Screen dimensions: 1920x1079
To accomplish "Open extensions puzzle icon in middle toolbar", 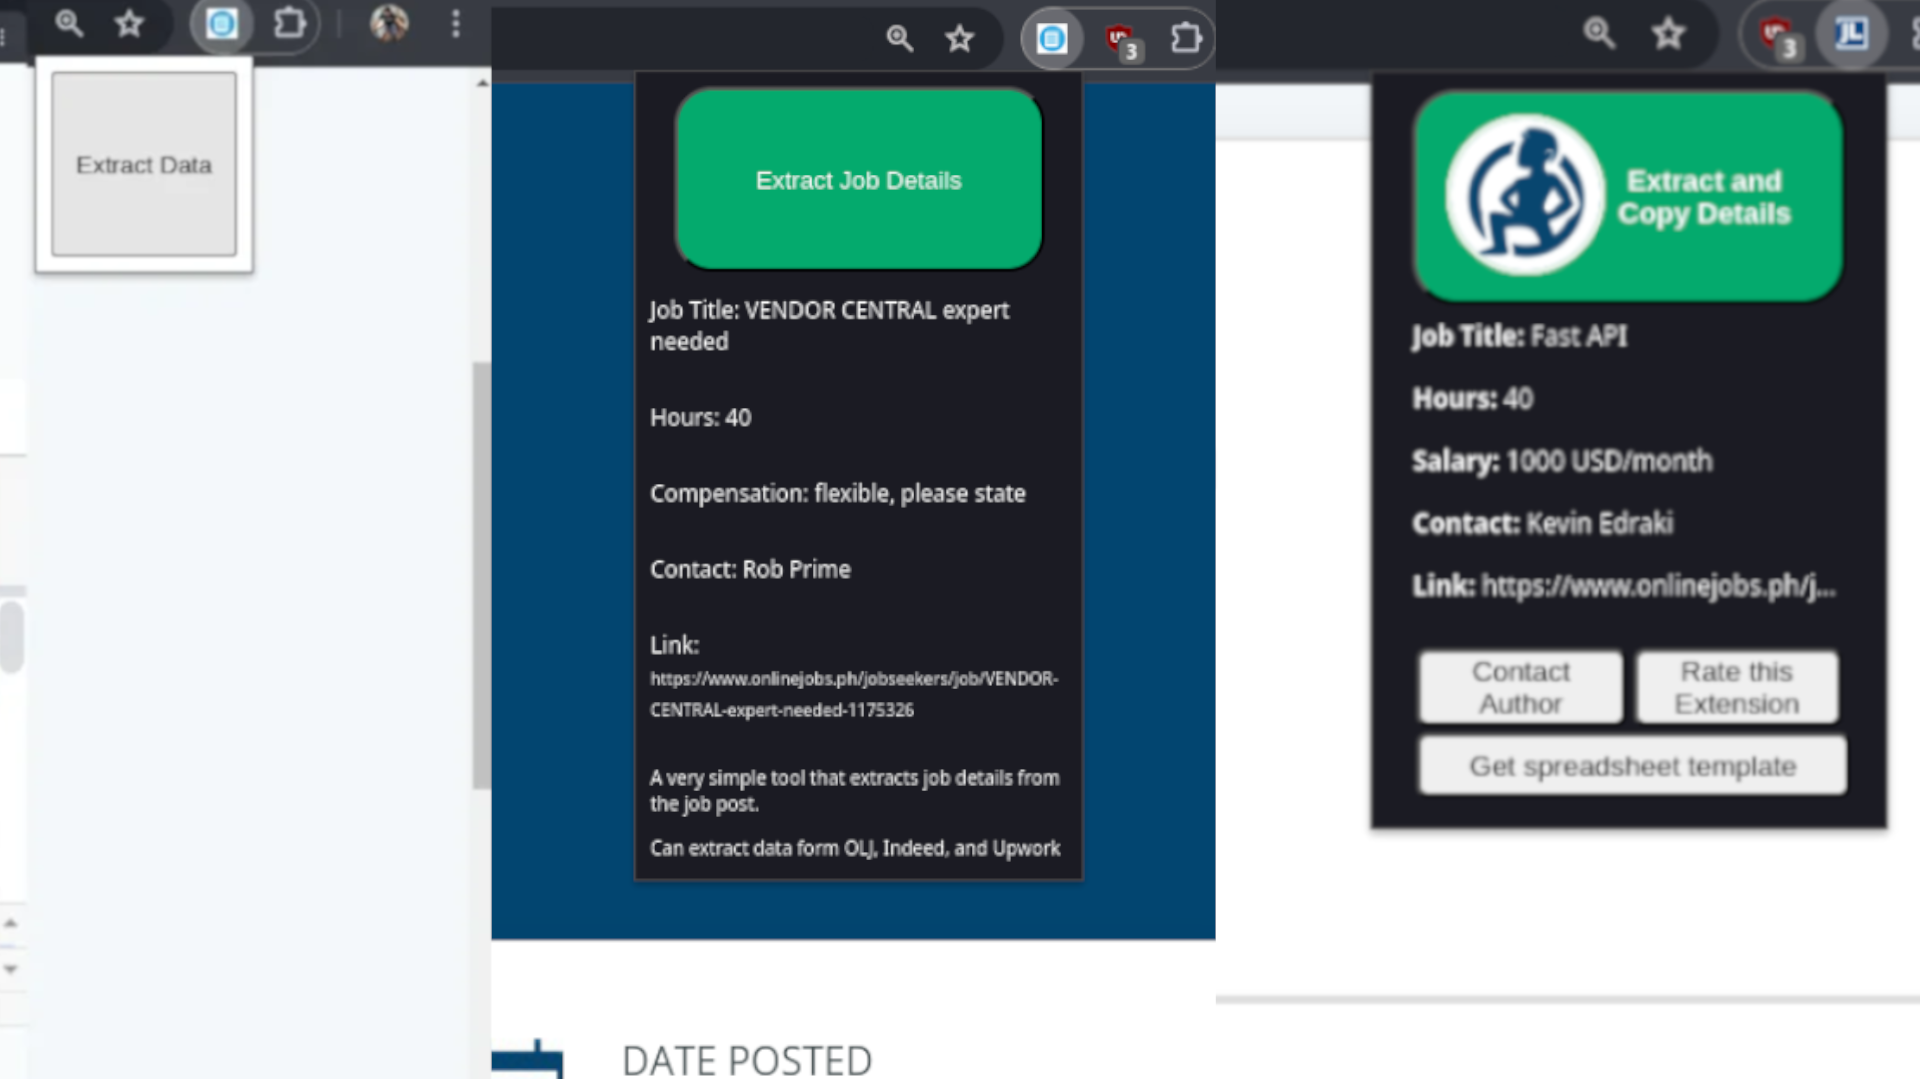I will click(1186, 39).
